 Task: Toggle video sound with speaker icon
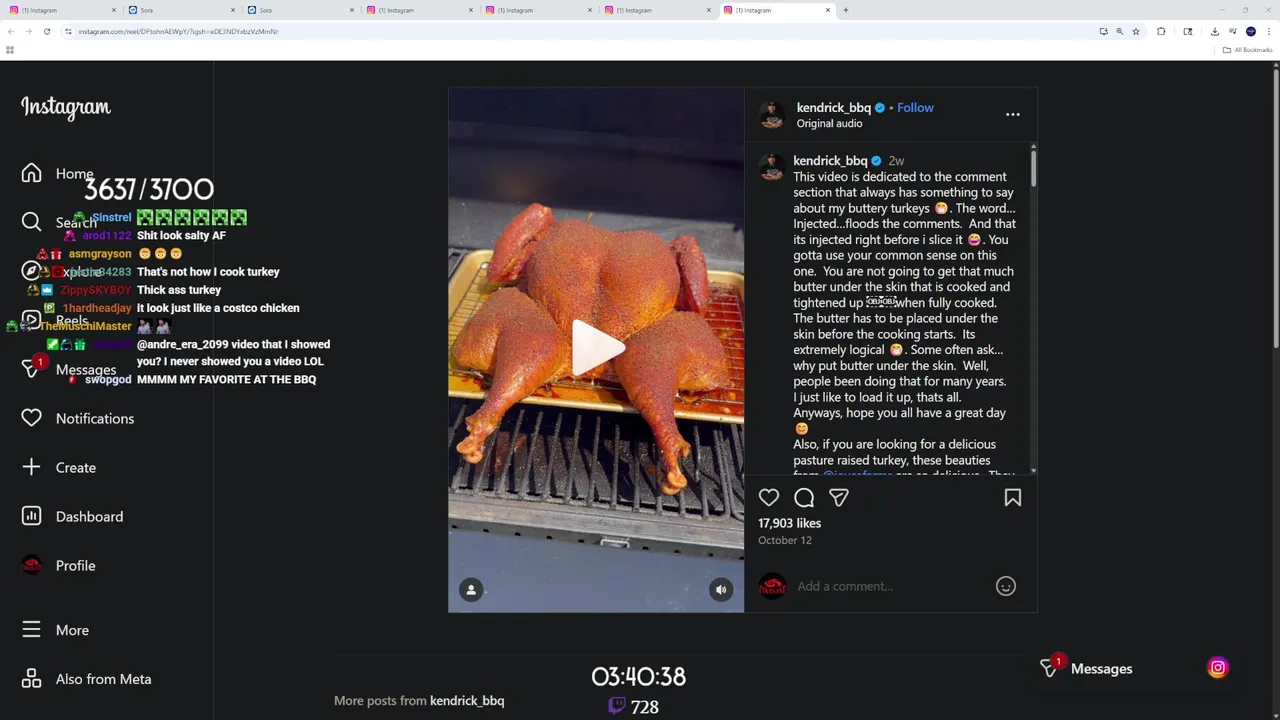[x=720, y=589]
